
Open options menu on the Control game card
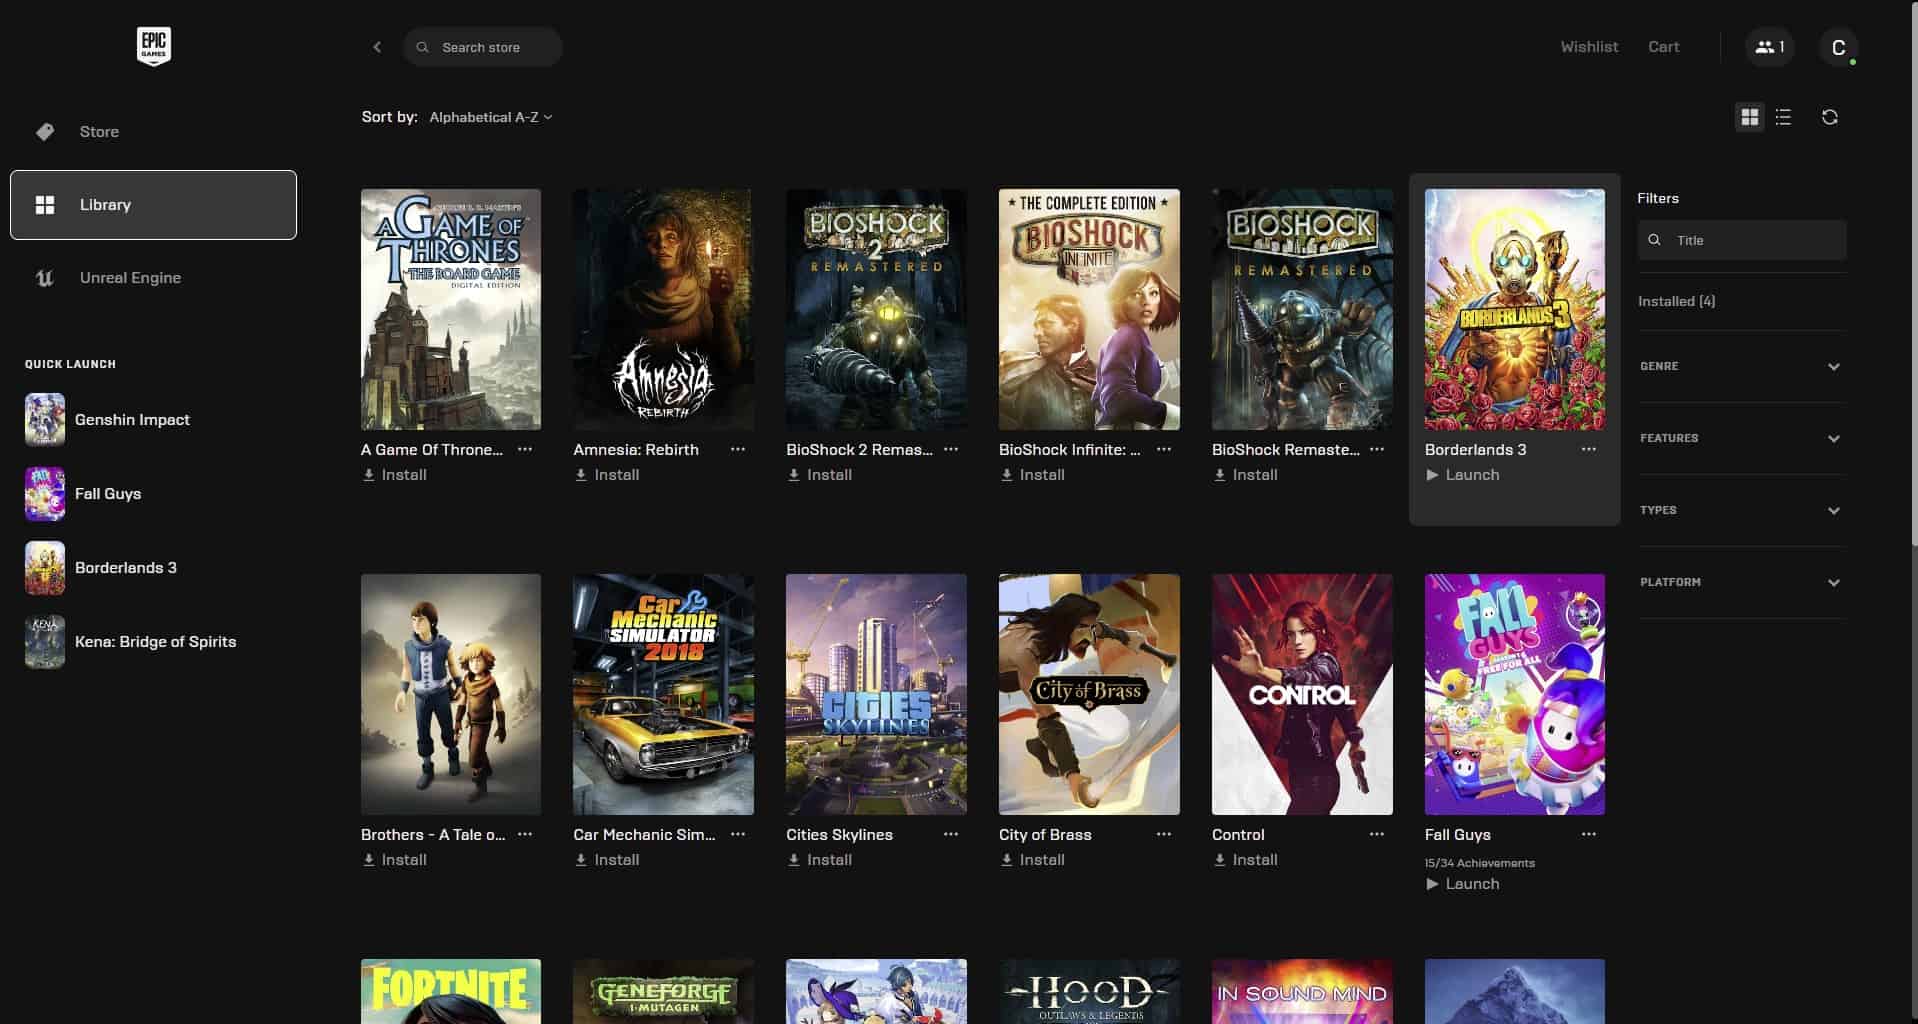coord(1377,834)
